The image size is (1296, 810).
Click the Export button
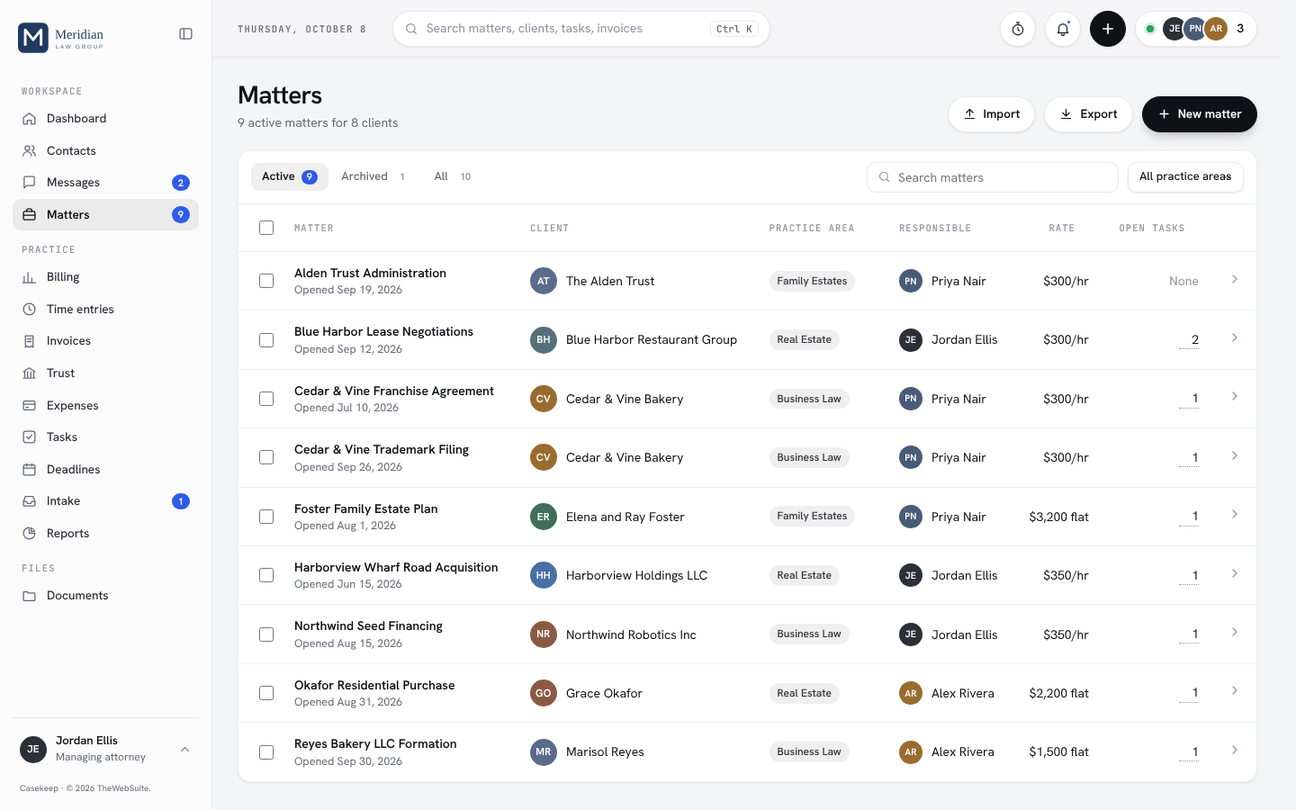pos(1088,114)
